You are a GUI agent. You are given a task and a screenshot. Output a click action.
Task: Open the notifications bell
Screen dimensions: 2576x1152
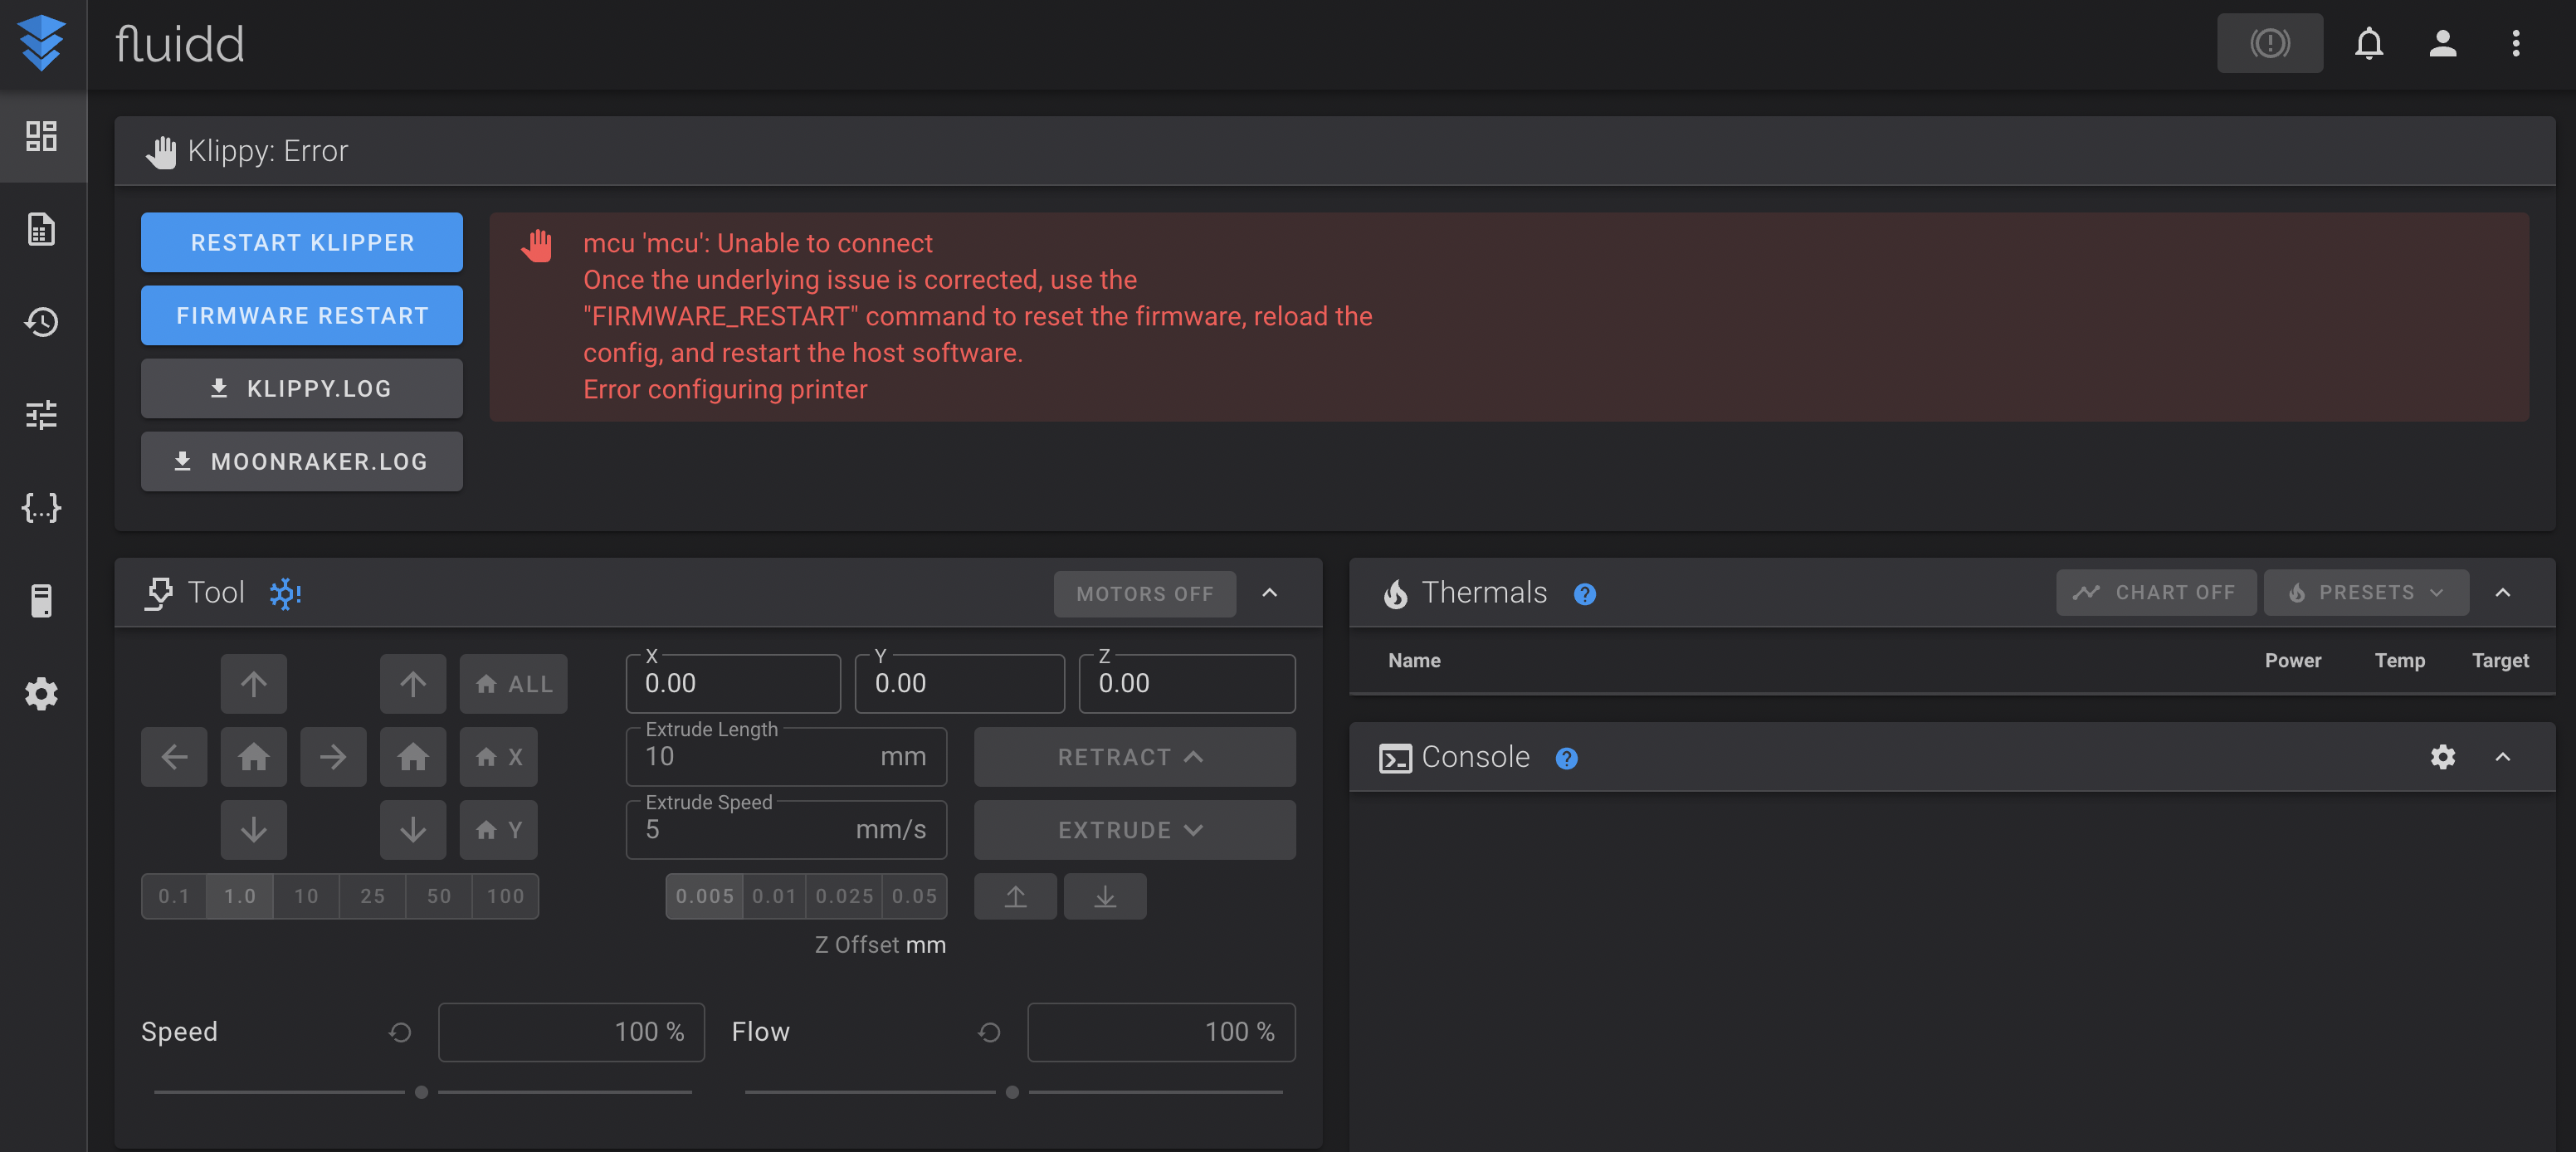point(2369,43)
